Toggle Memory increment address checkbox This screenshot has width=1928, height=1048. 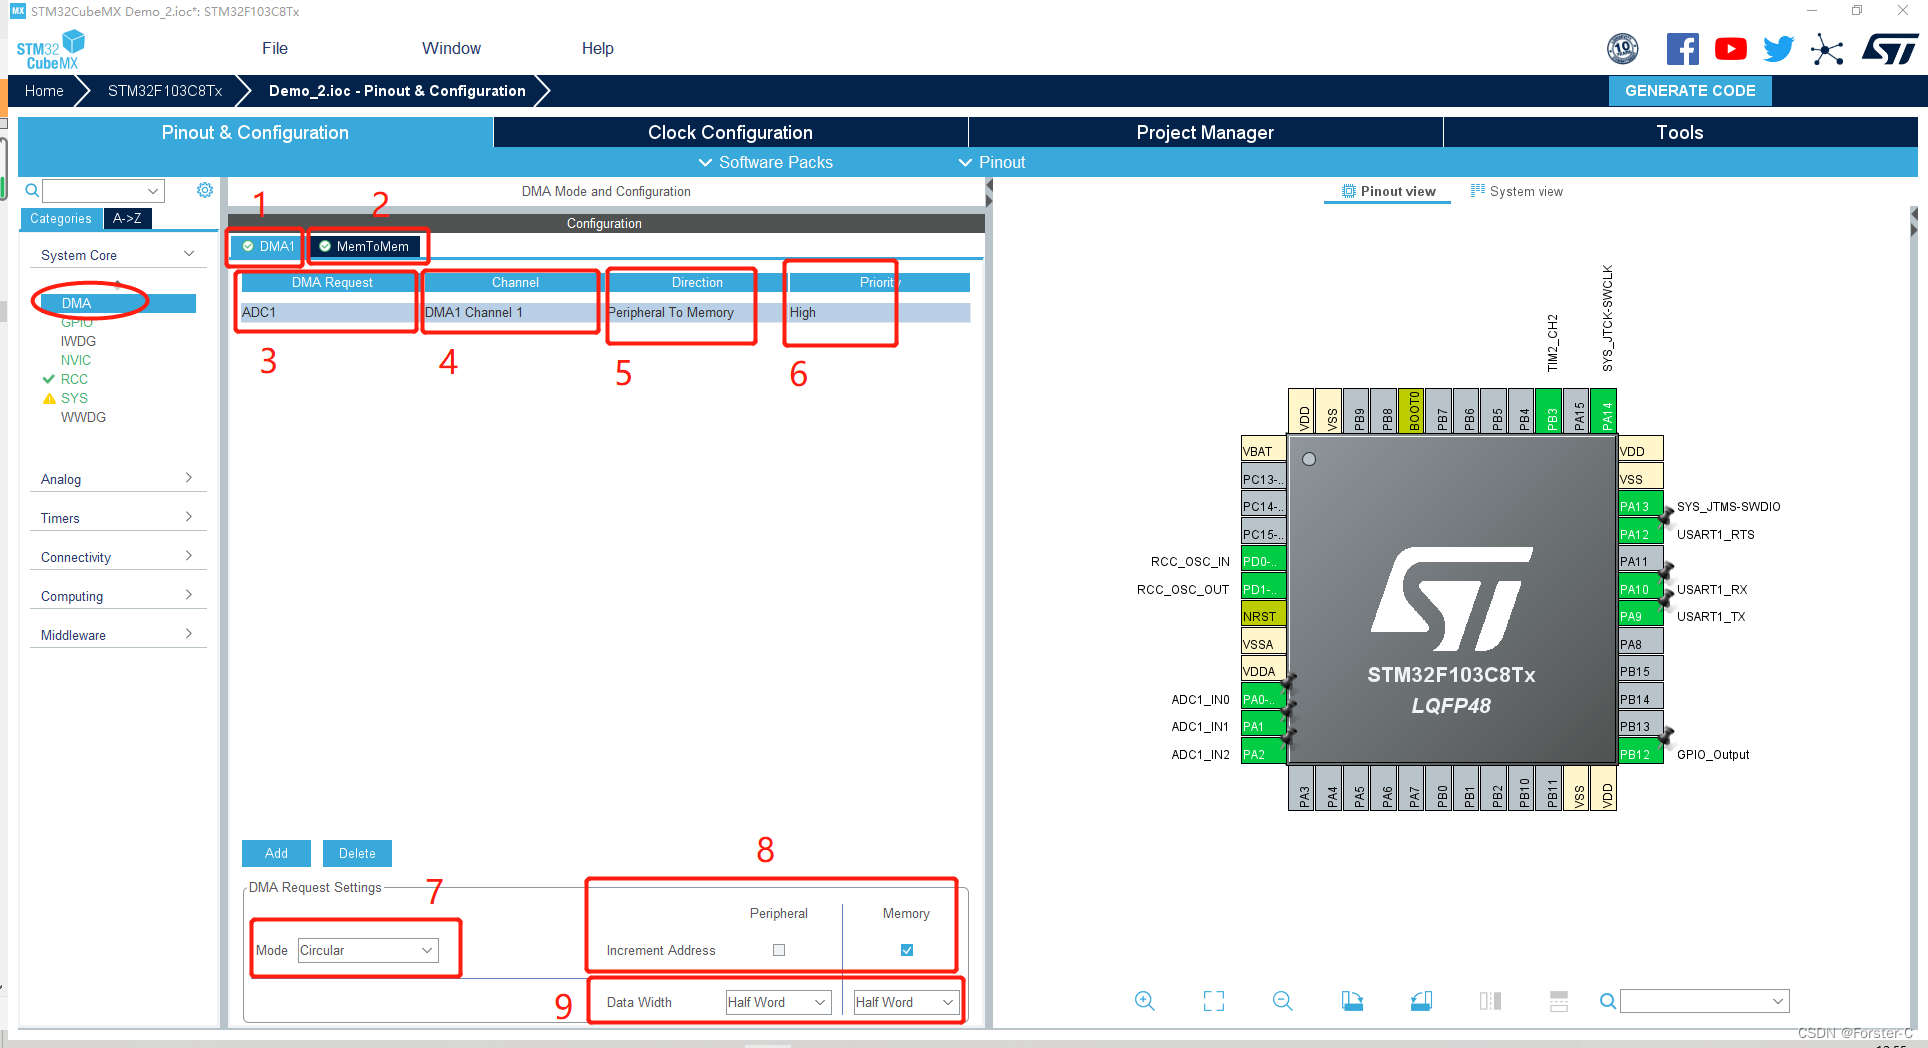[x=907, y=950]
